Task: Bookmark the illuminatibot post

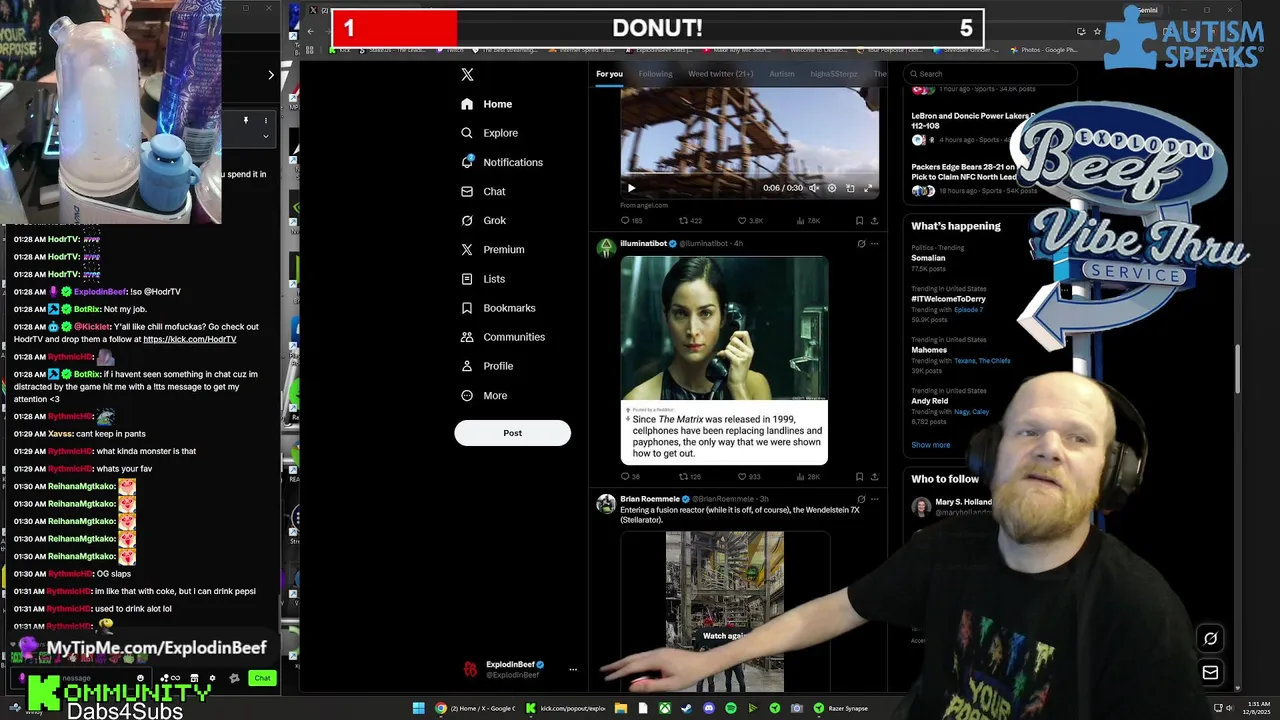Action: (859, 477)
